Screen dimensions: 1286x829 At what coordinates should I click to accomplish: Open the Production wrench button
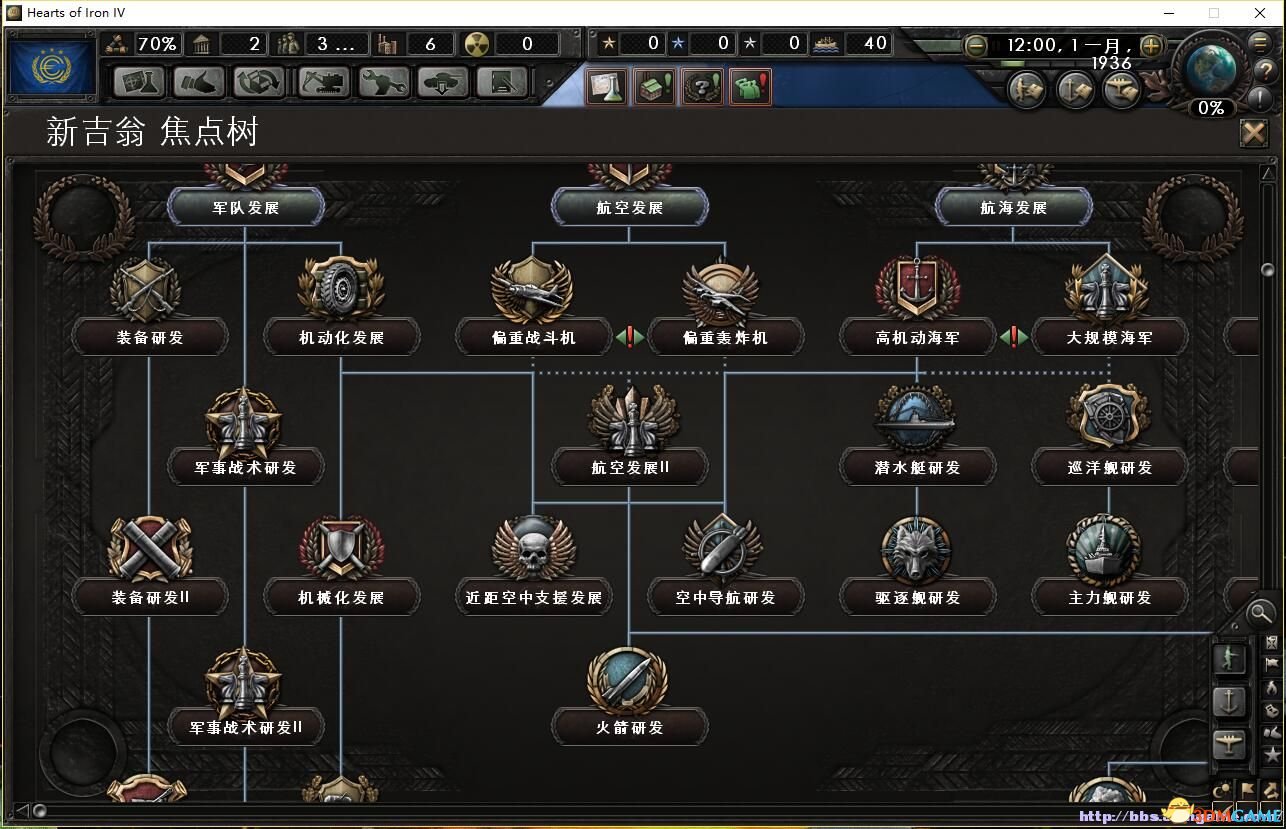384,81
